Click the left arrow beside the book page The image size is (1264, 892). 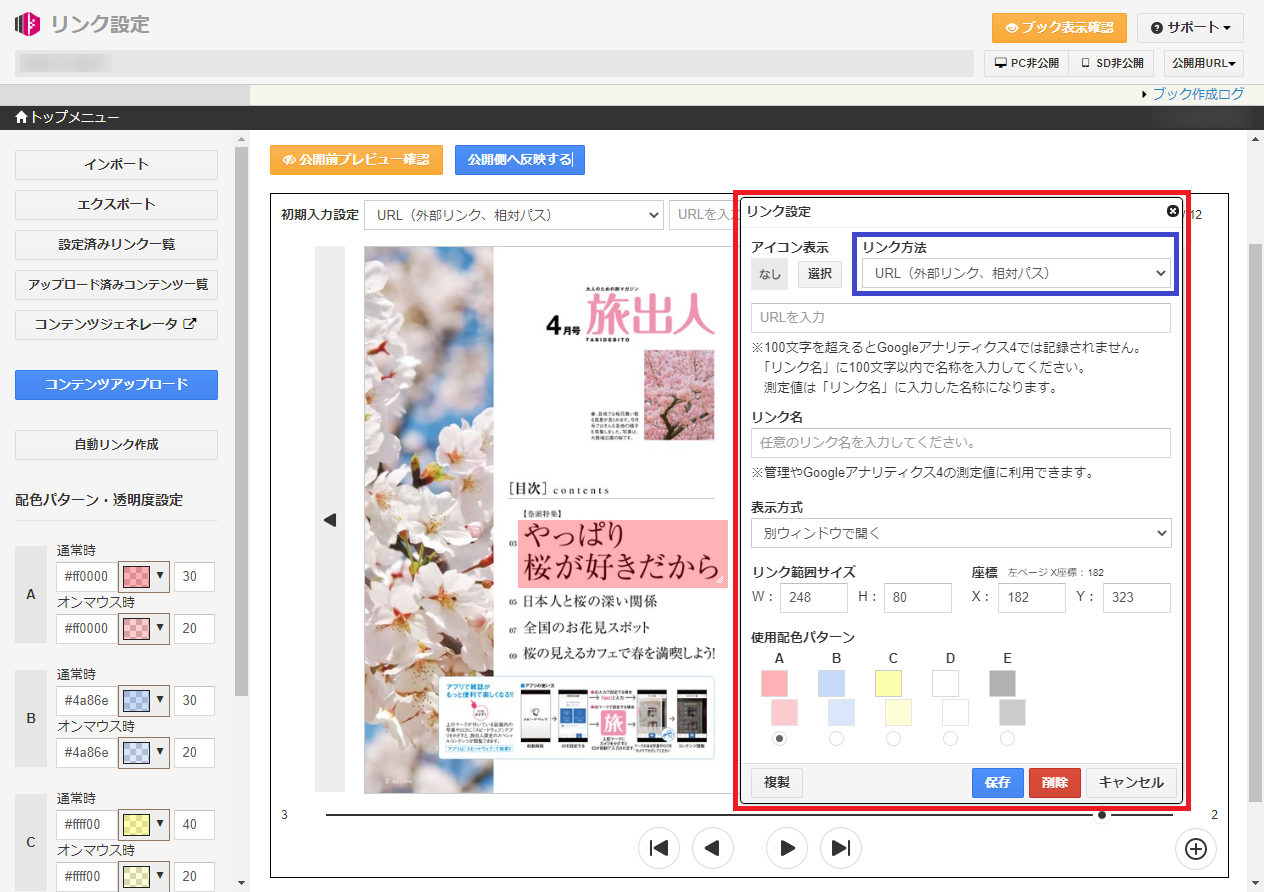click(x=330, y=519)
